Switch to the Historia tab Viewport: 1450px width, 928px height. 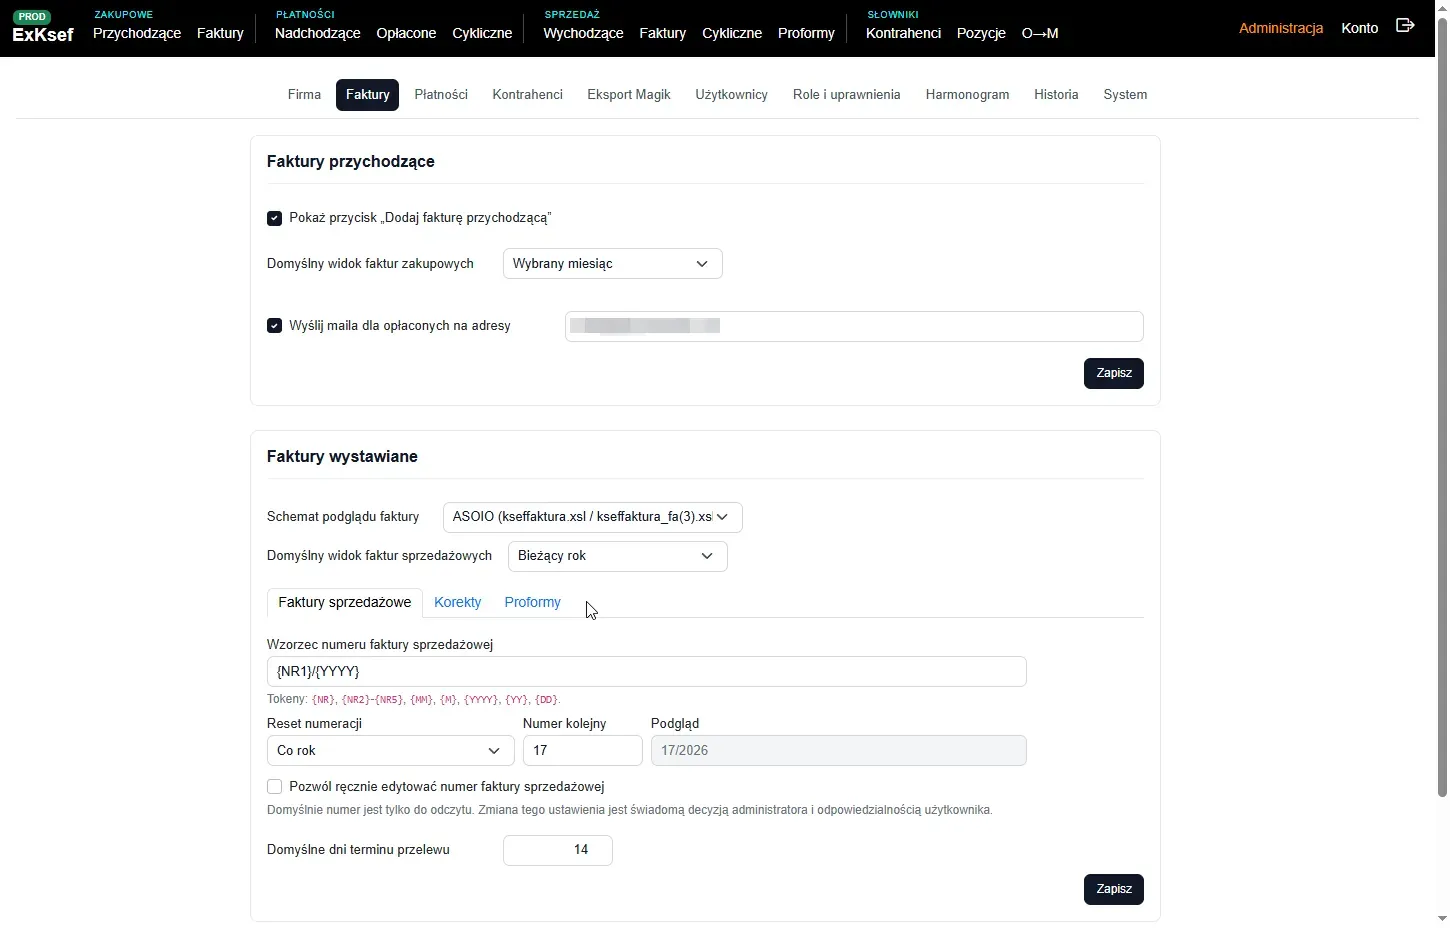coord(1056,95)
